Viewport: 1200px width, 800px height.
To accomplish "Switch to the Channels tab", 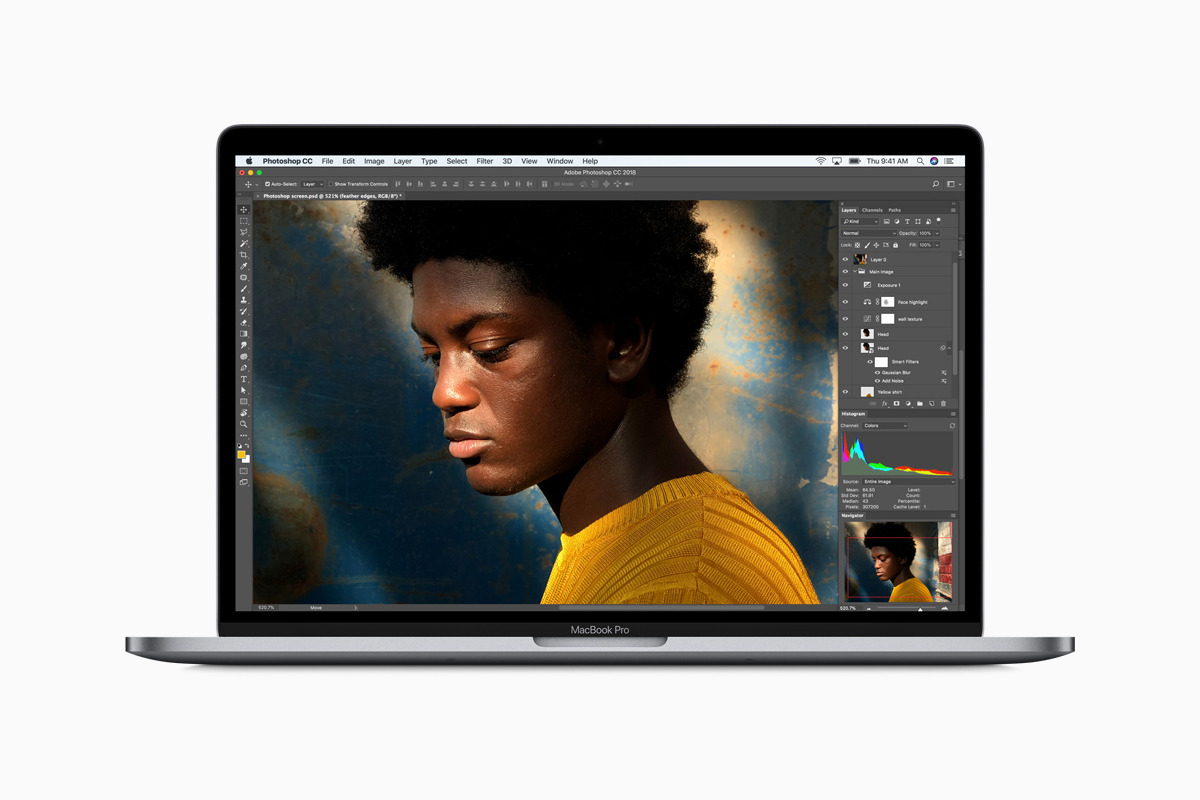I will click(872, 210).
